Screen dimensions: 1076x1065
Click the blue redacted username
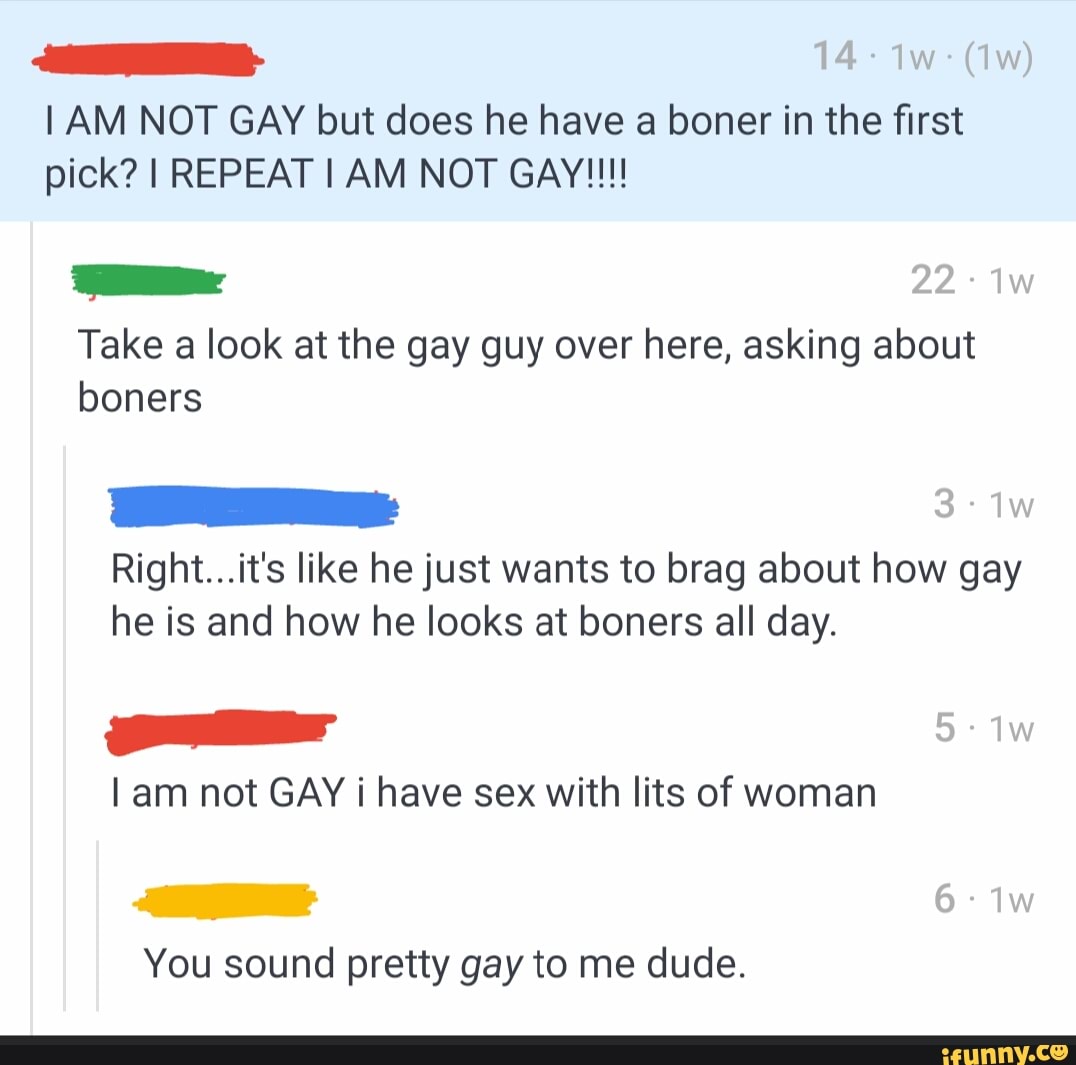point(254,507)
